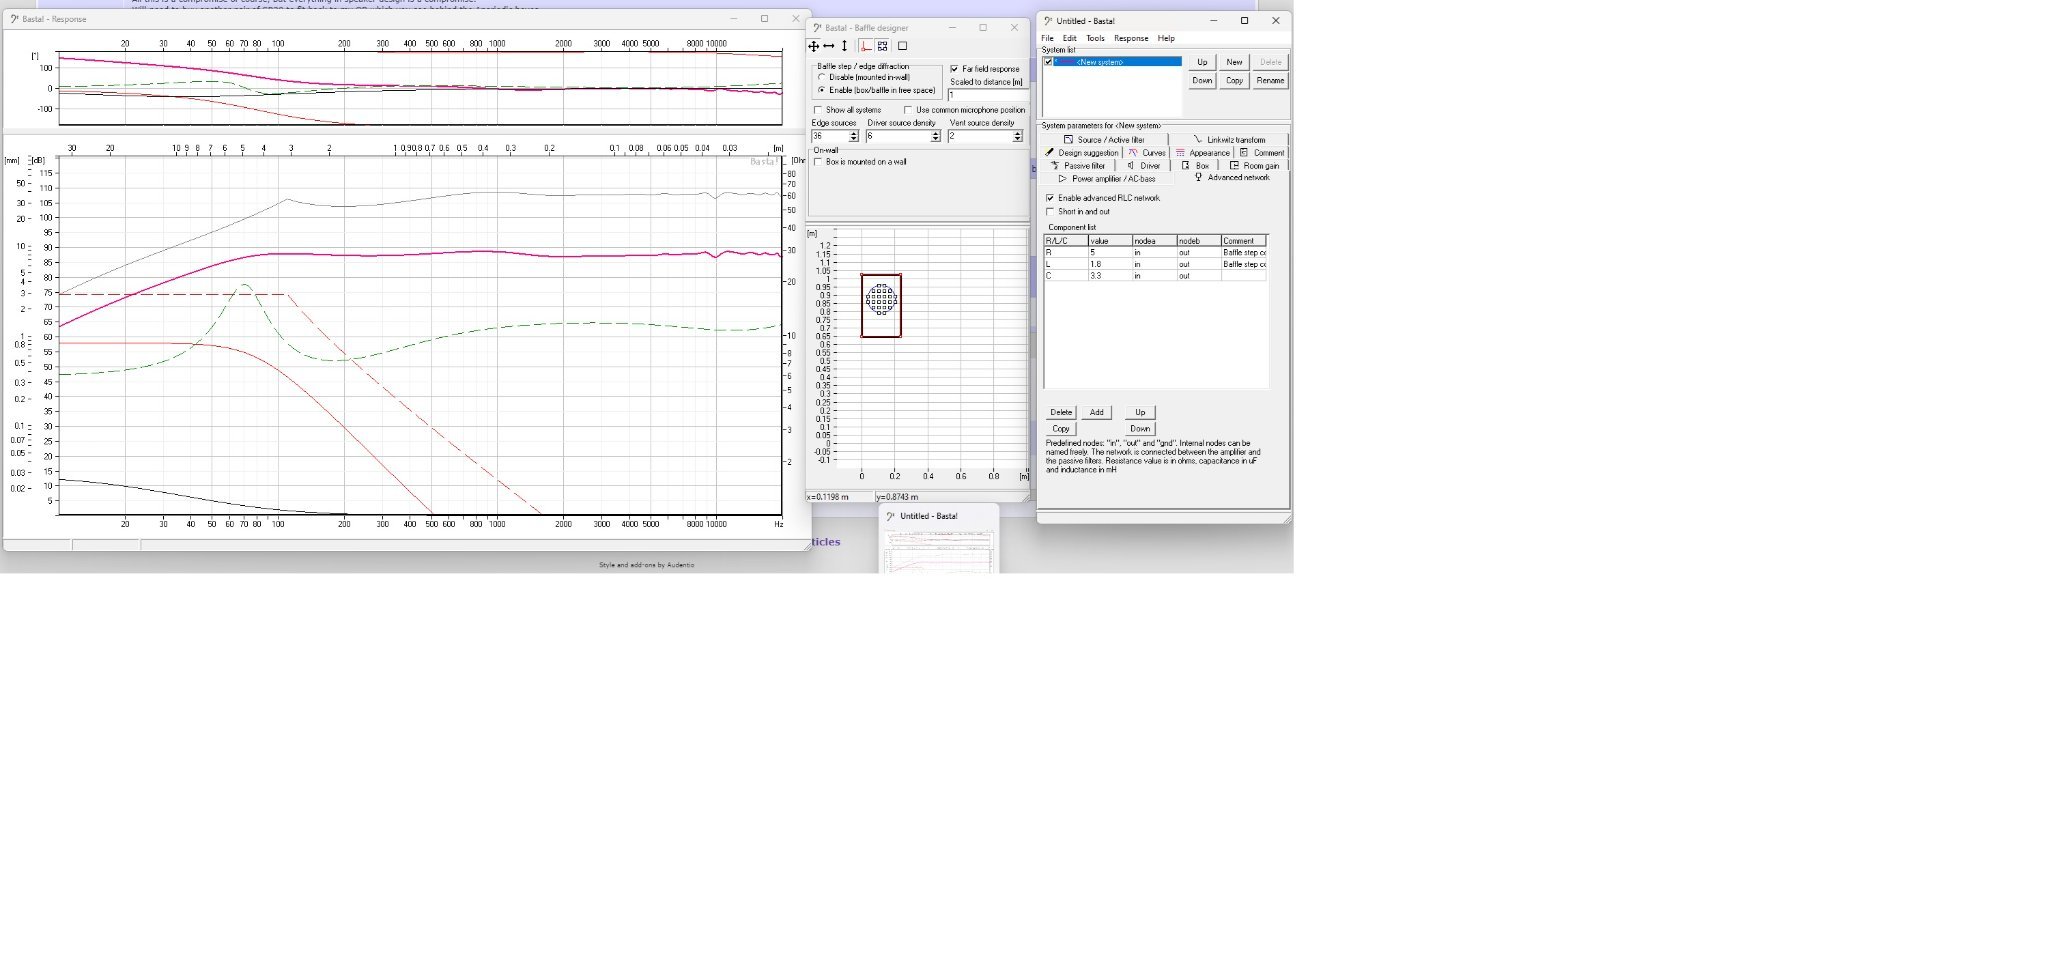This screenshot has height=968, width=2048.
Task: Select the C row value cell 3.3
Action: click(1110, 276)
